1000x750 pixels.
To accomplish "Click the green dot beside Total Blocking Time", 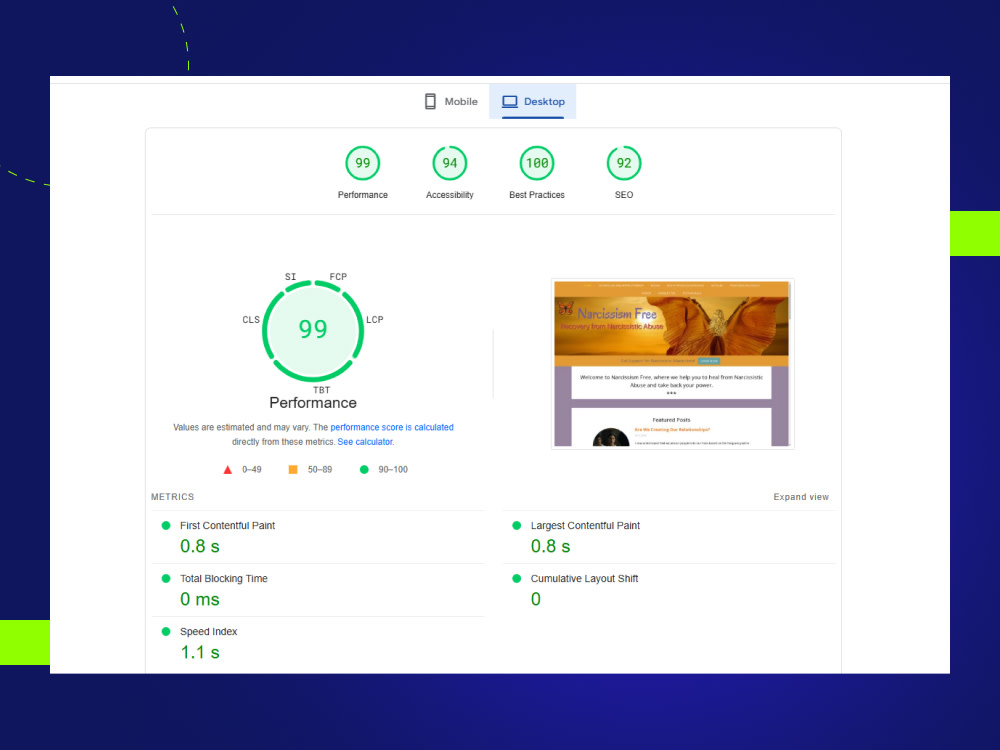I will point(166,578).
